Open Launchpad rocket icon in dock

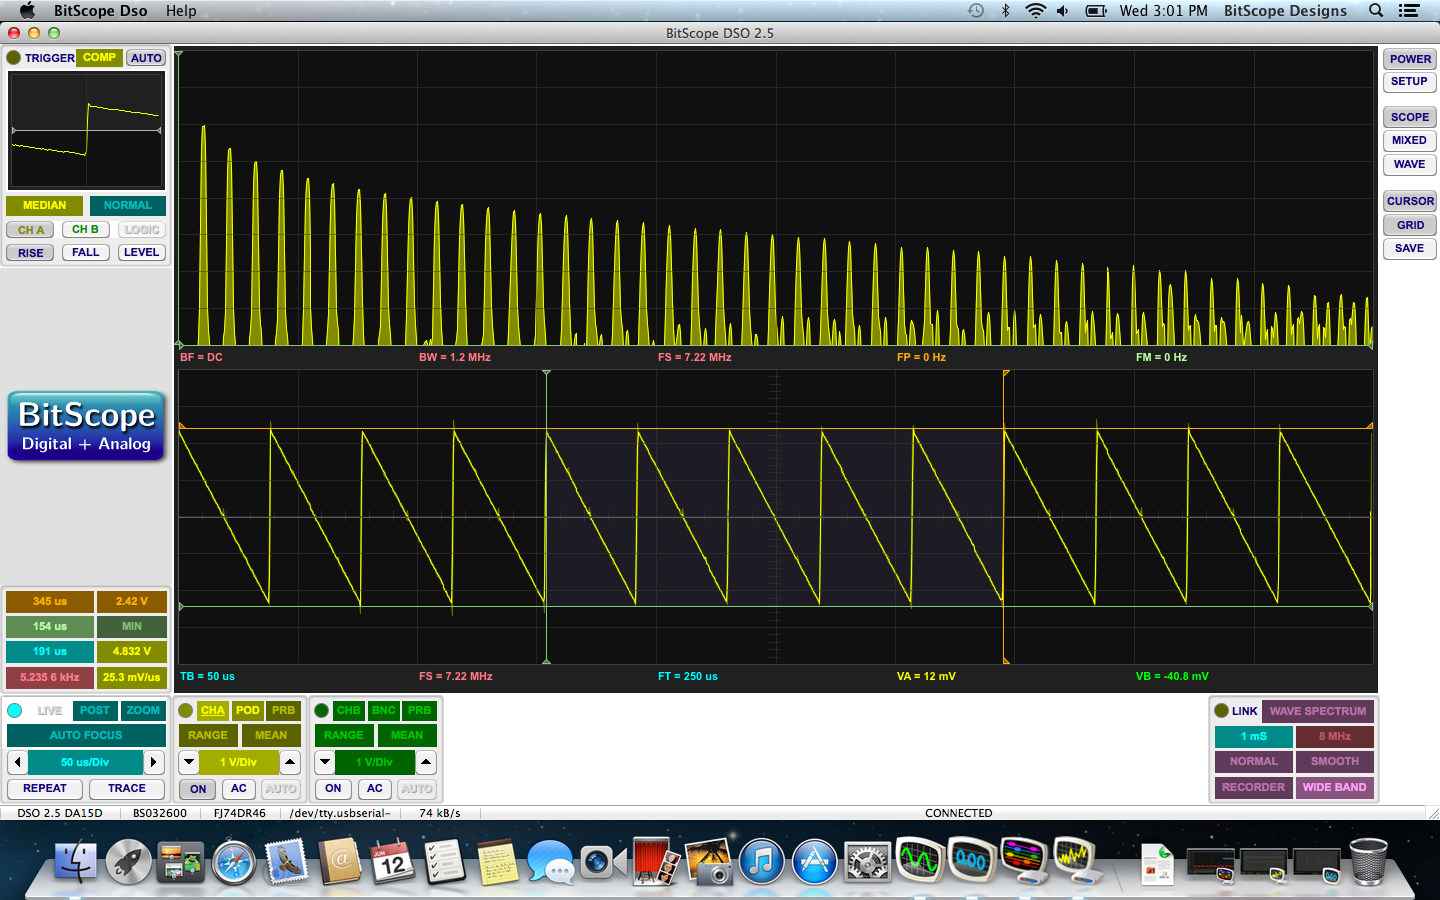pos(129,861)
